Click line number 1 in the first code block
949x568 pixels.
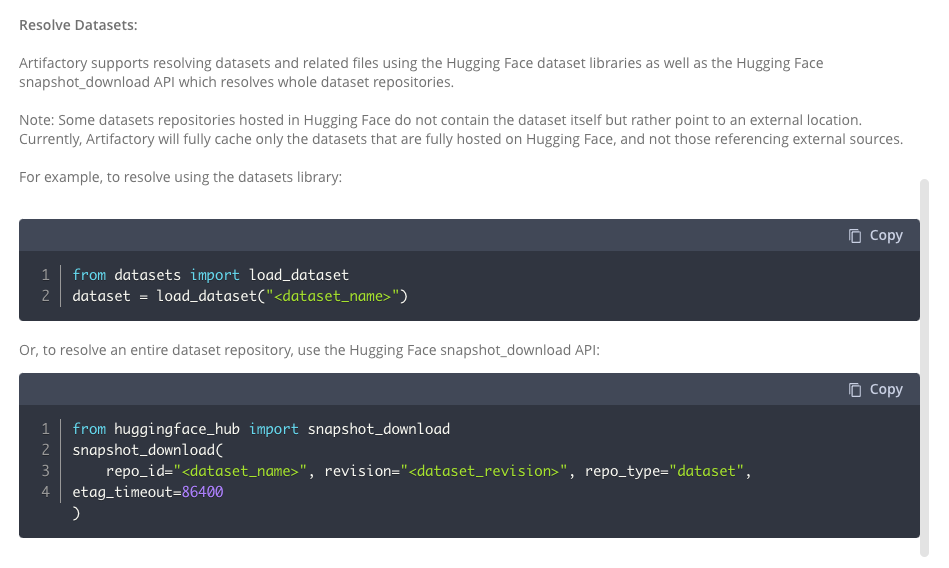click(x=45, y=275)
